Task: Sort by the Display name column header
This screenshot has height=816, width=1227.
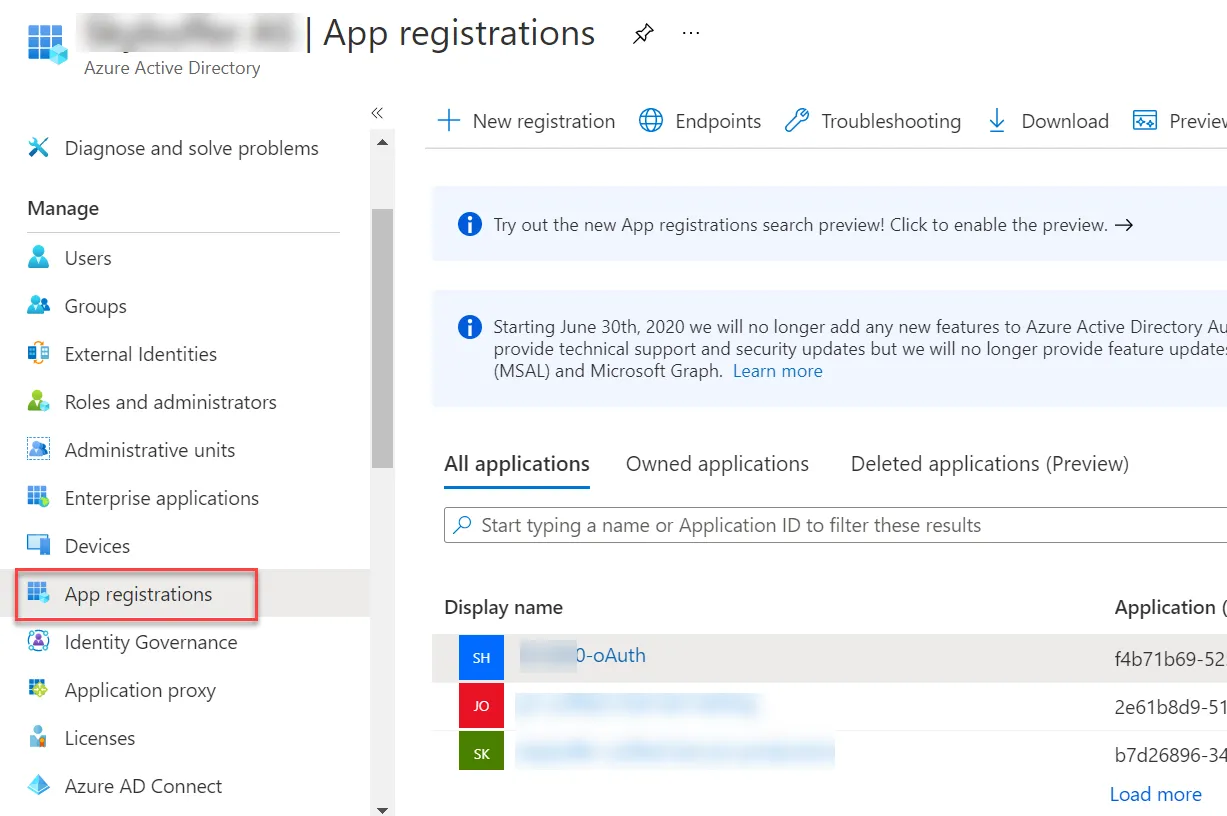Action: click(x=503, y=607)
